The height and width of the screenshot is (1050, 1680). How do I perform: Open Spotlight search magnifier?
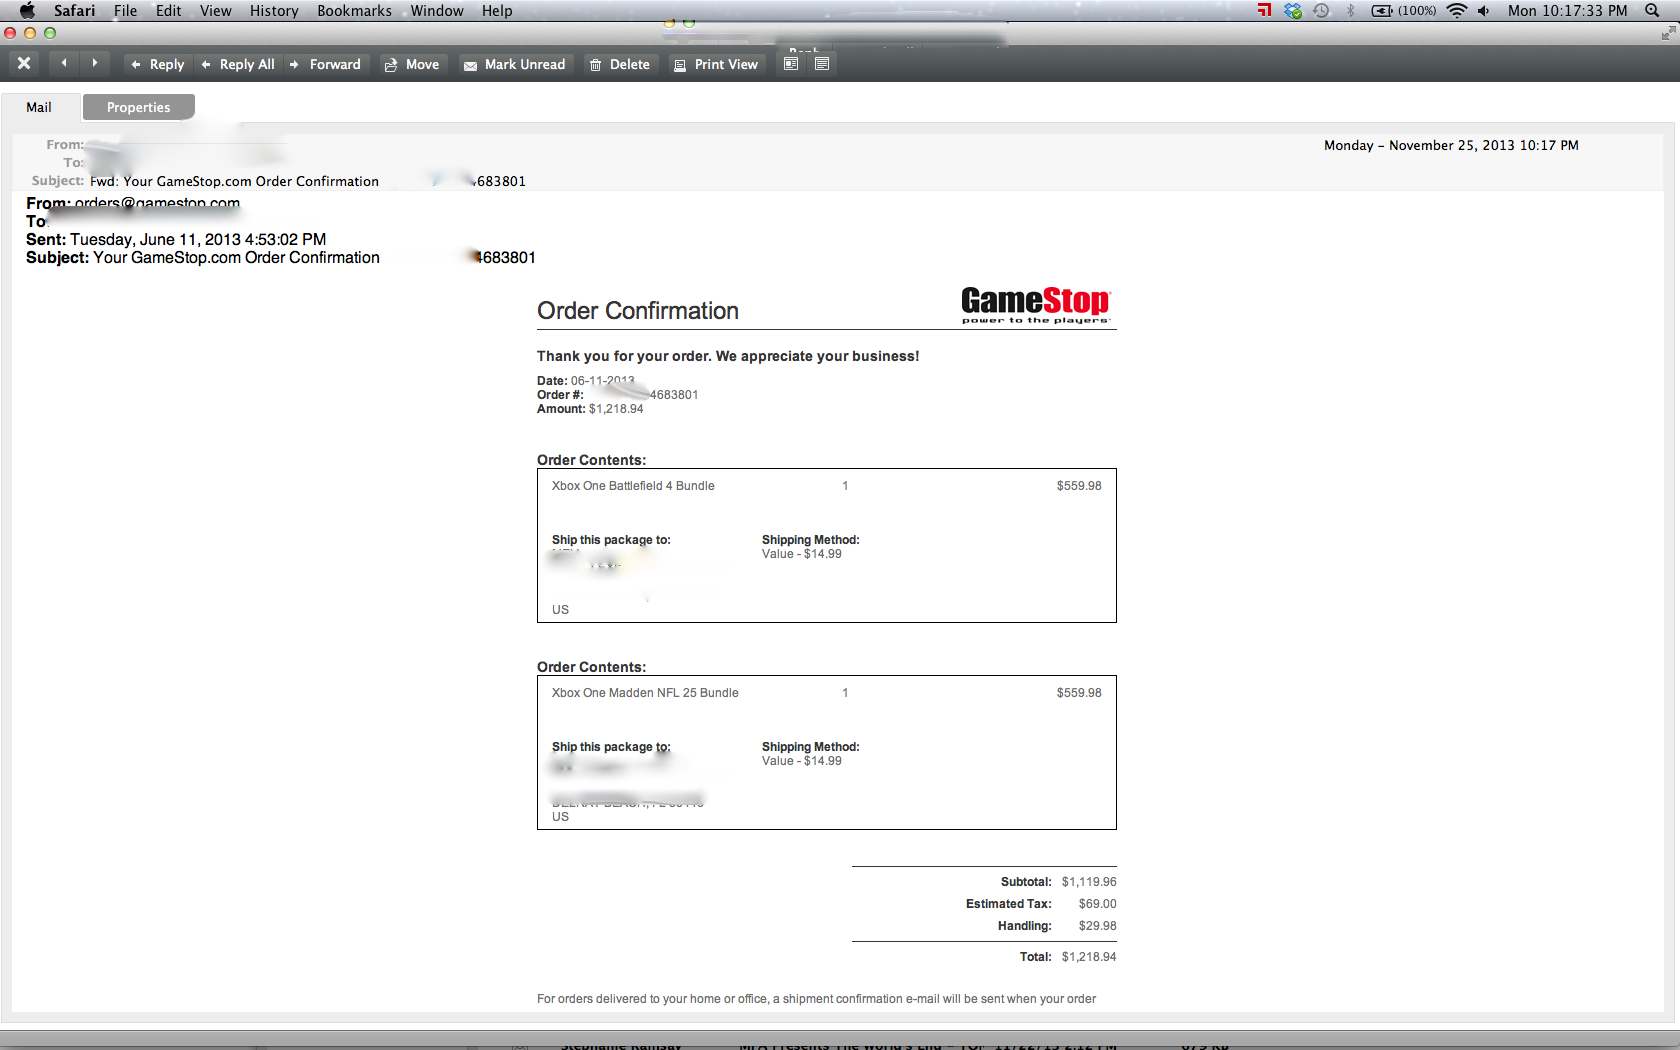[x=1652, y=10]
